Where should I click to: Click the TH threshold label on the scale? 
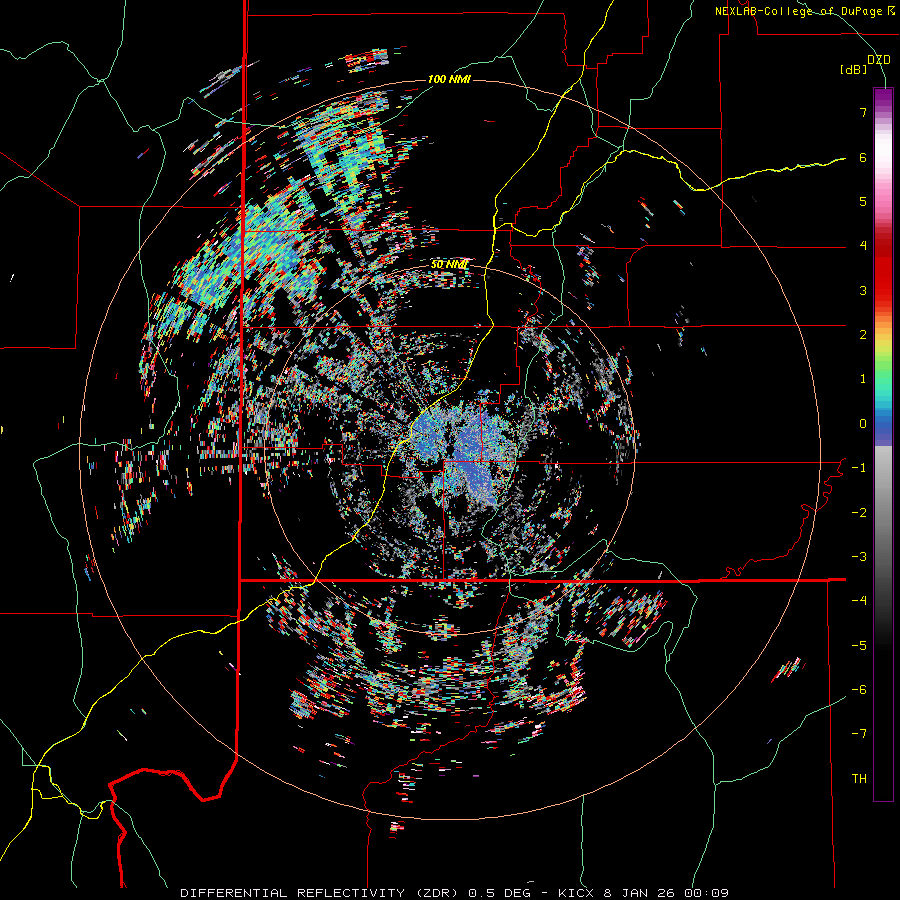pyautogui.click(x=859, y=779)
